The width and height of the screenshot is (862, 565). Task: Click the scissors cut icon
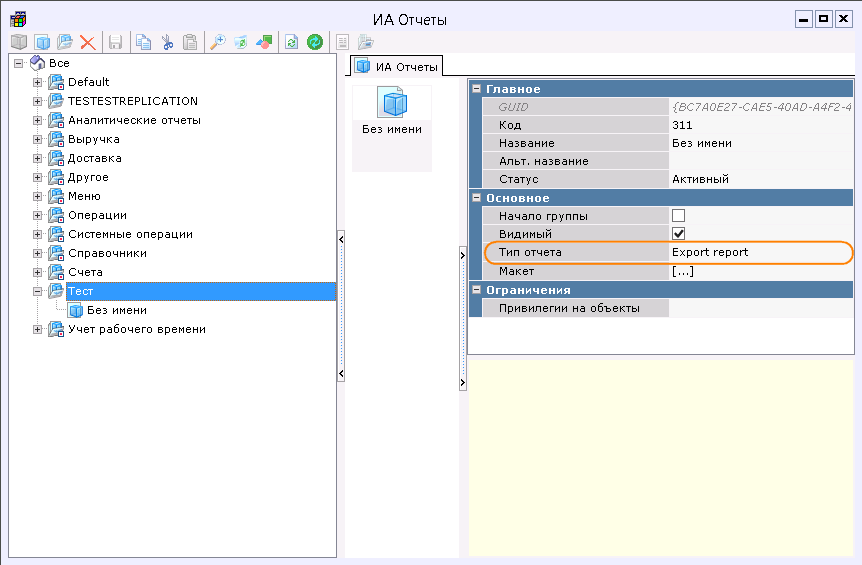pyautogui.click(x=167, y=42)
